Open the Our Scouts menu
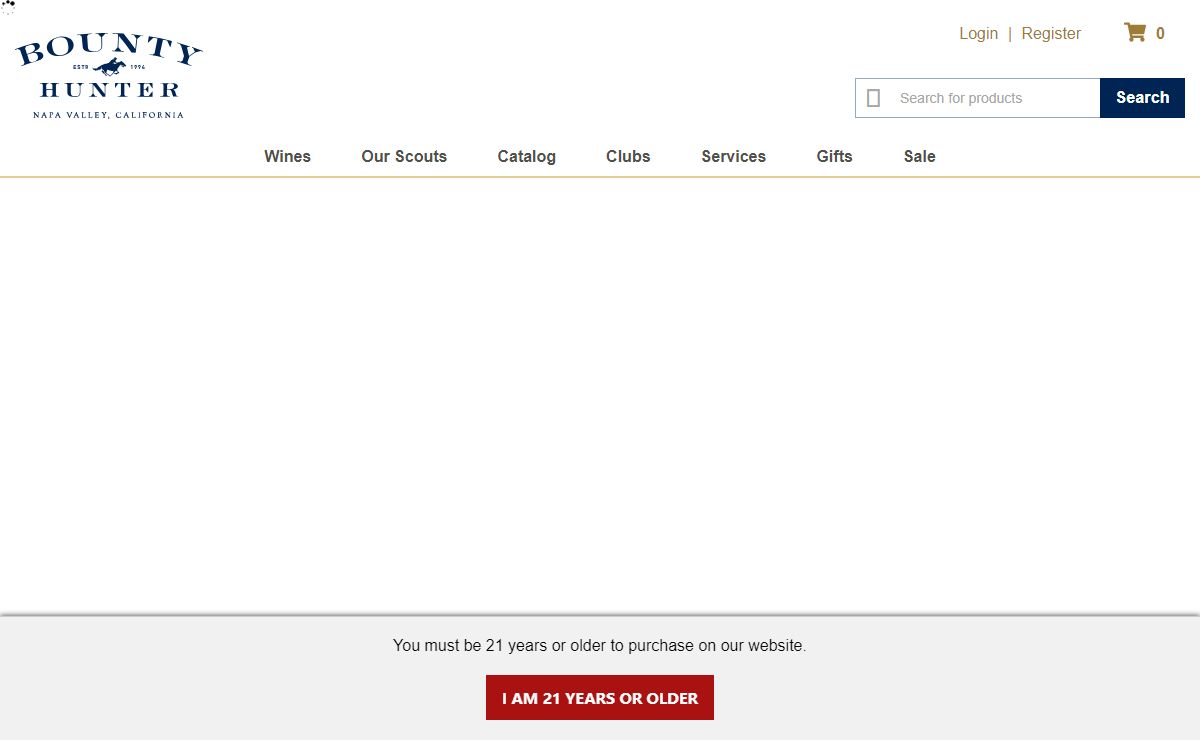Image resolution: width=1200 pixels, height=740 pixels. click(x=404, y=156)
